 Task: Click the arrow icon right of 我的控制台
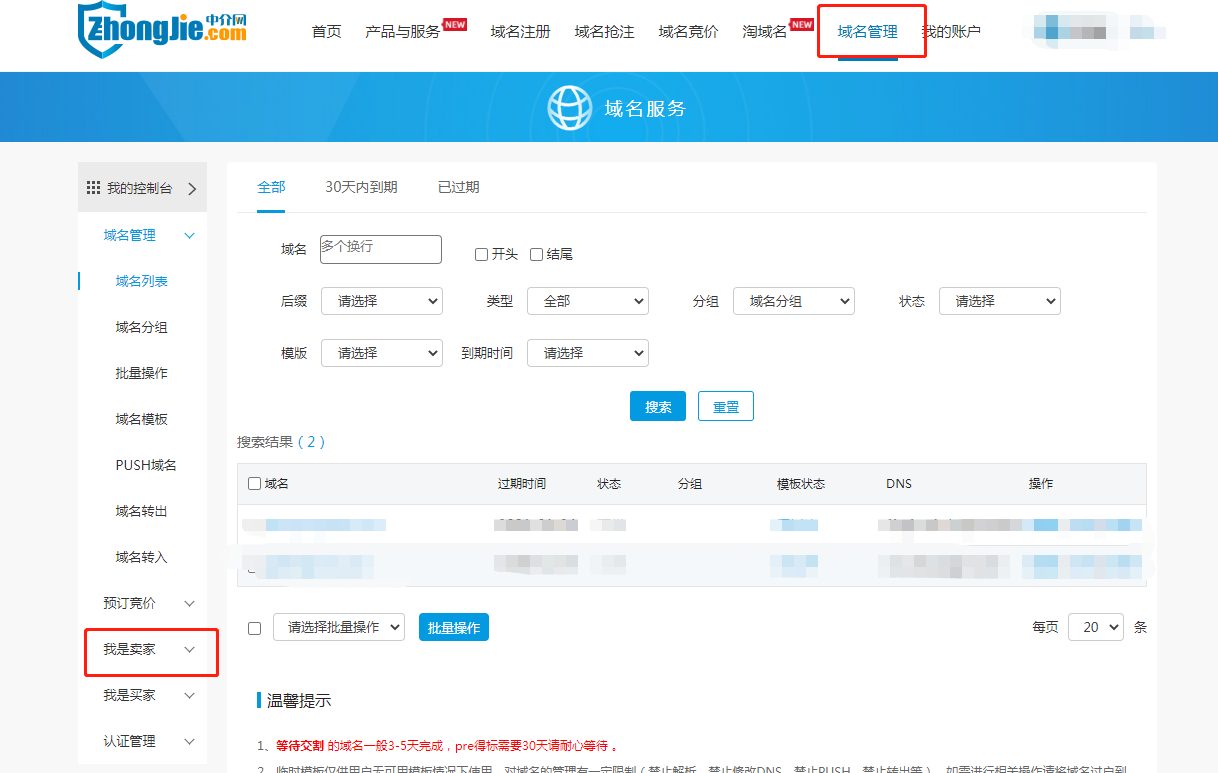[x=192, y=188]
